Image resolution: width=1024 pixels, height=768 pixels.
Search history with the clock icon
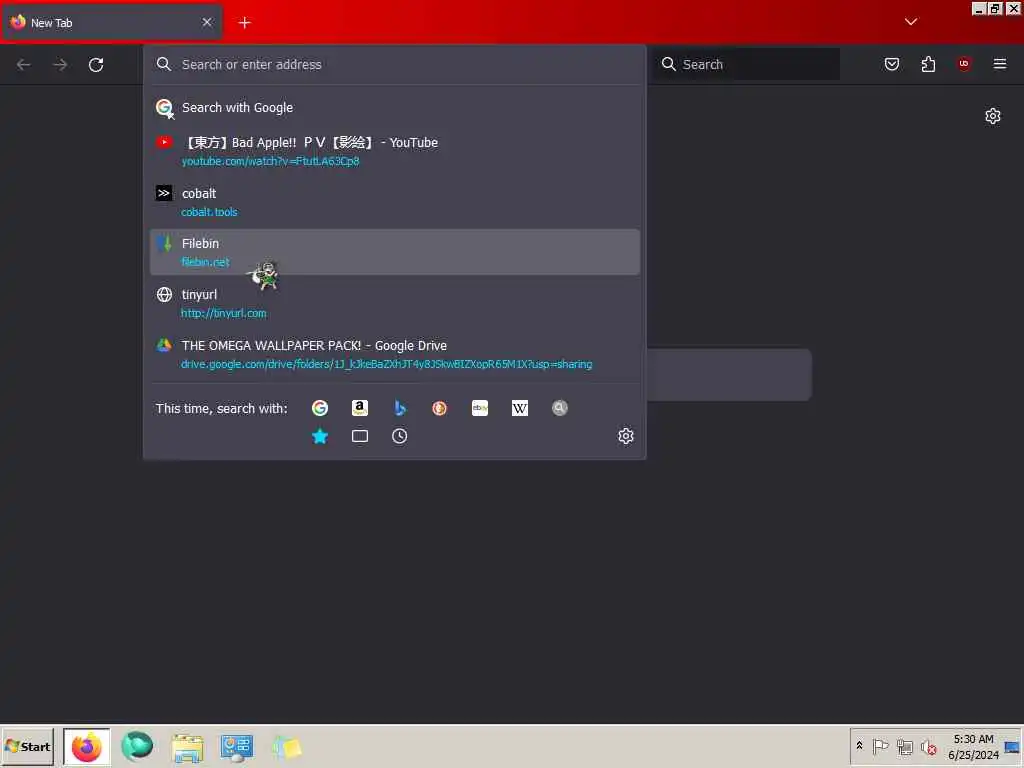tap(400, 436)
